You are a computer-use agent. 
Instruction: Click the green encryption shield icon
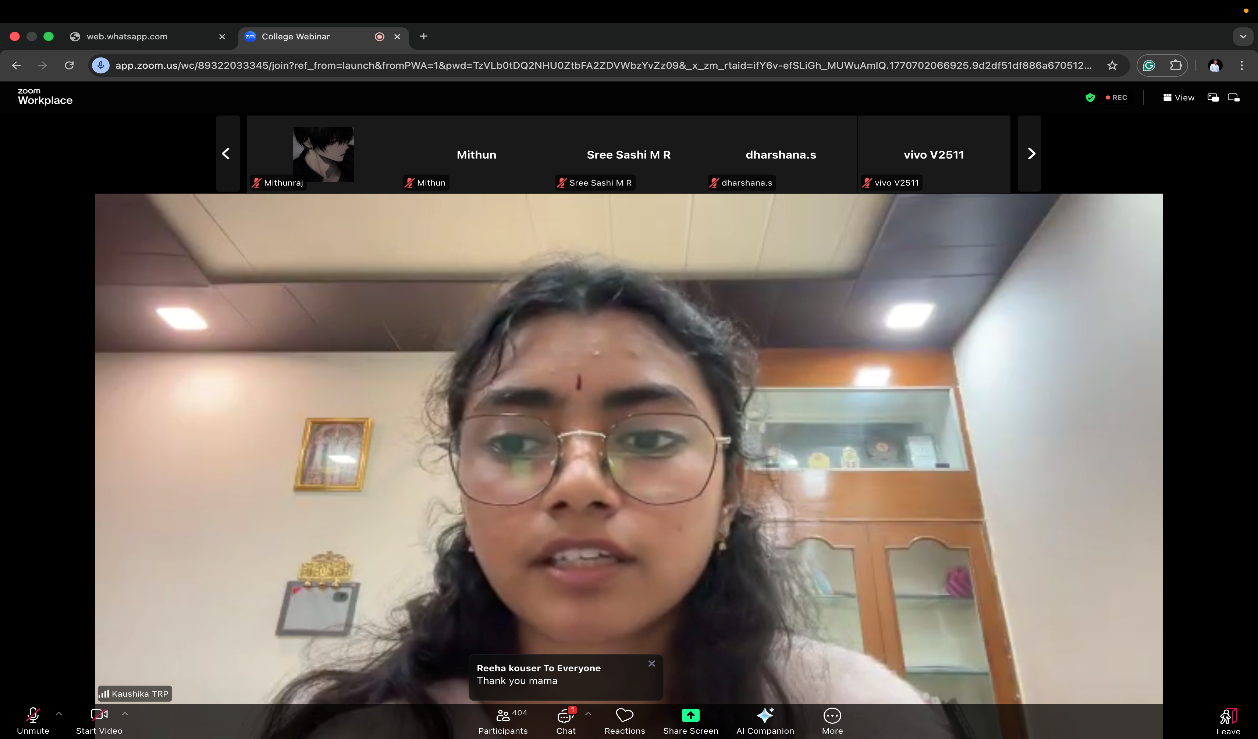pyautogui.click(x=1090, y=98)
